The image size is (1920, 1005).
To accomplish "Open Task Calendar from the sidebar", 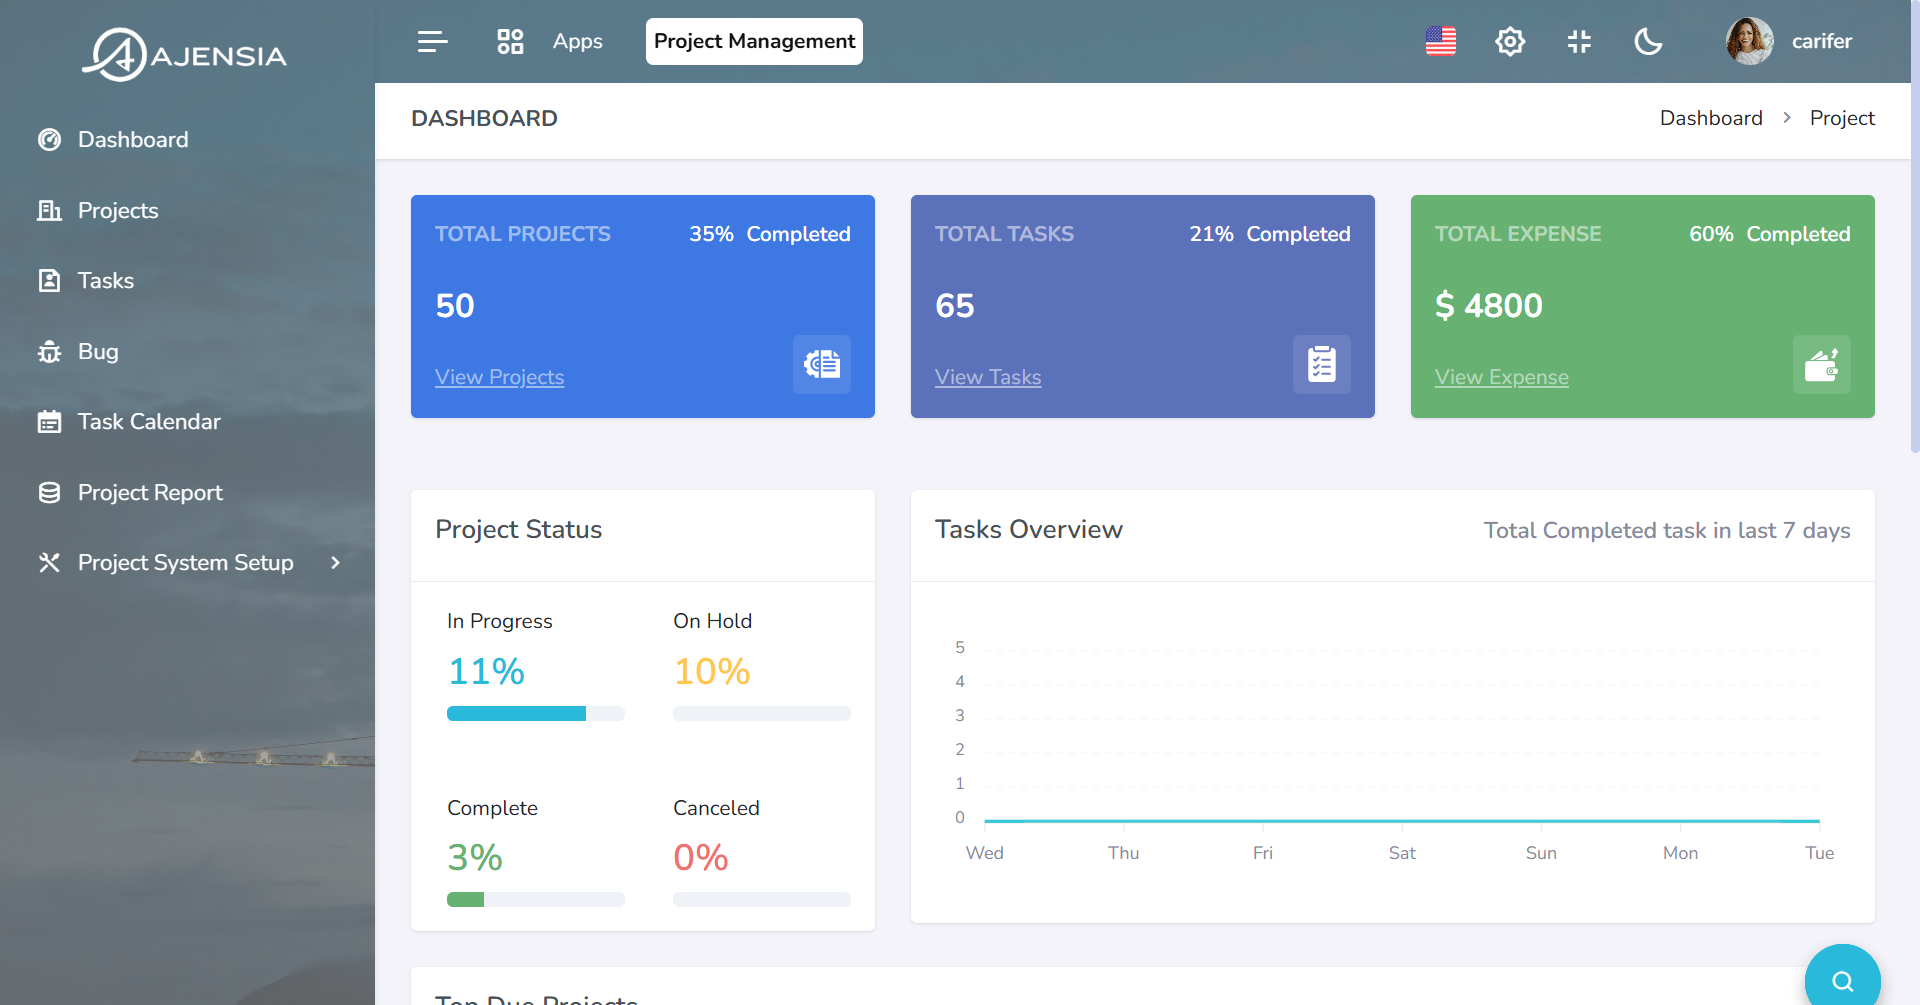I will pyautogui.click(x=149, y=422).
